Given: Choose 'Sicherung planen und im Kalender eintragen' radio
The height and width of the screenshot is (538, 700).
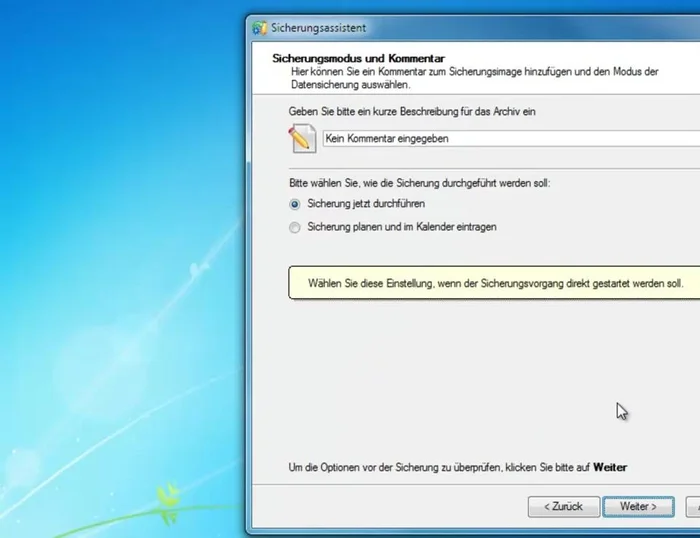Looking at the screenshot, I should click(294, 227).
